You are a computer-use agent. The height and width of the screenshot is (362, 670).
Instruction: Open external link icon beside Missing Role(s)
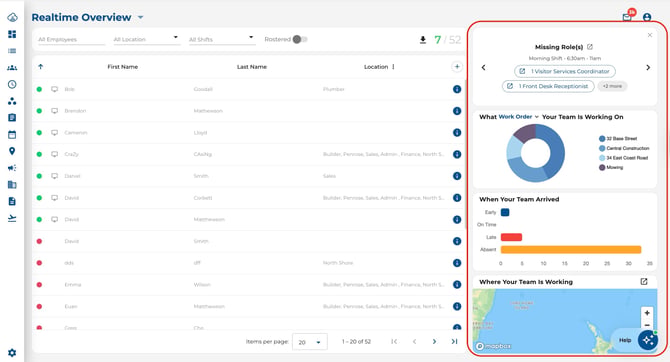point(590,47)
